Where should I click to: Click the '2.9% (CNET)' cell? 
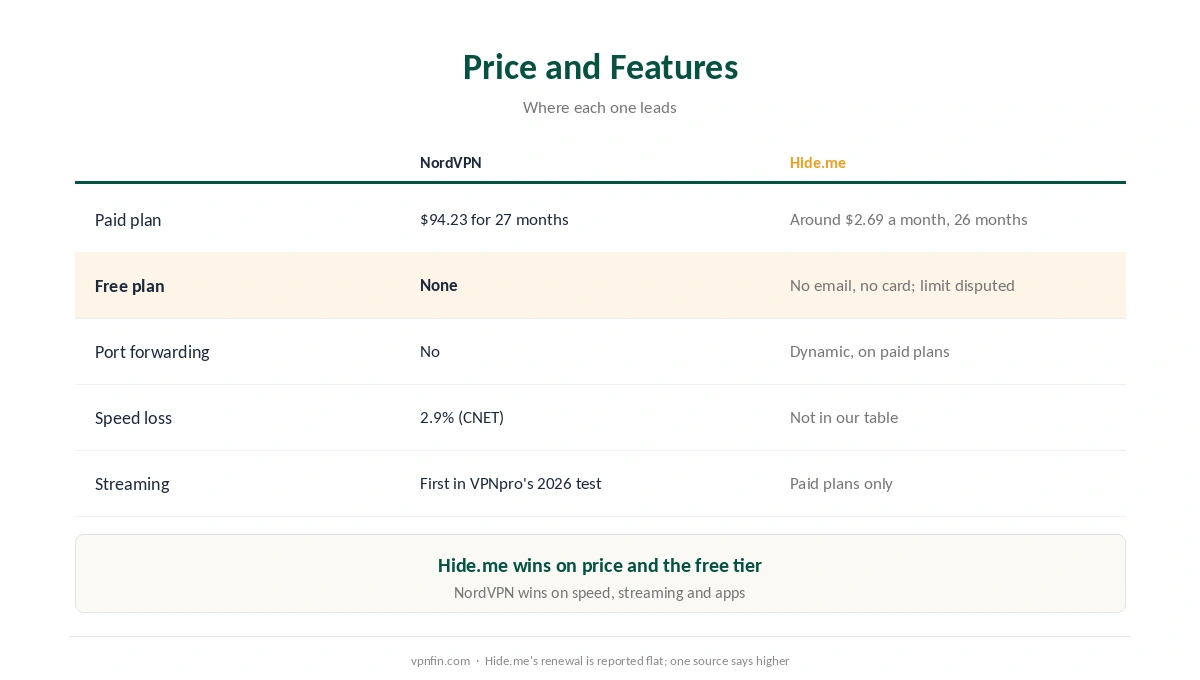point(462,417)
